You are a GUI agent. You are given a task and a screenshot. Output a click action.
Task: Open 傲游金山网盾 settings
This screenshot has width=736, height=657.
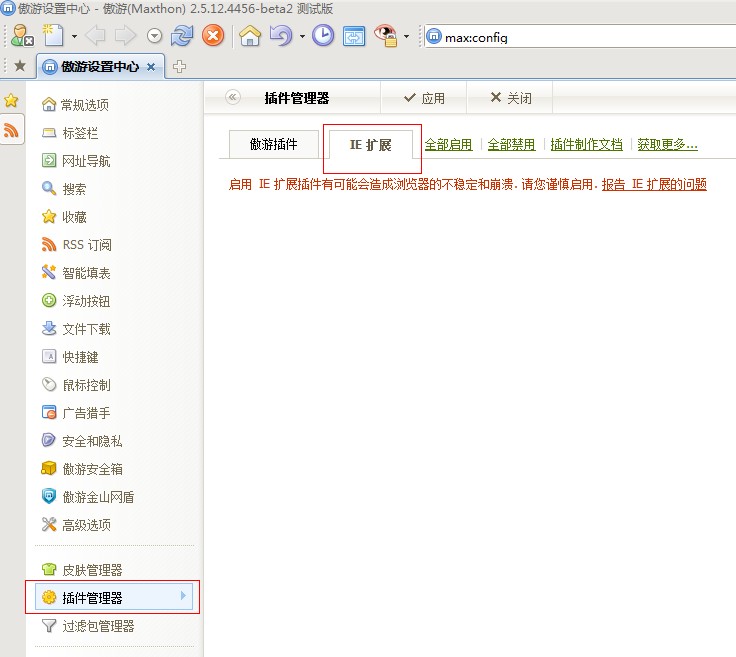pyautogui.click(x=88, y=497)
